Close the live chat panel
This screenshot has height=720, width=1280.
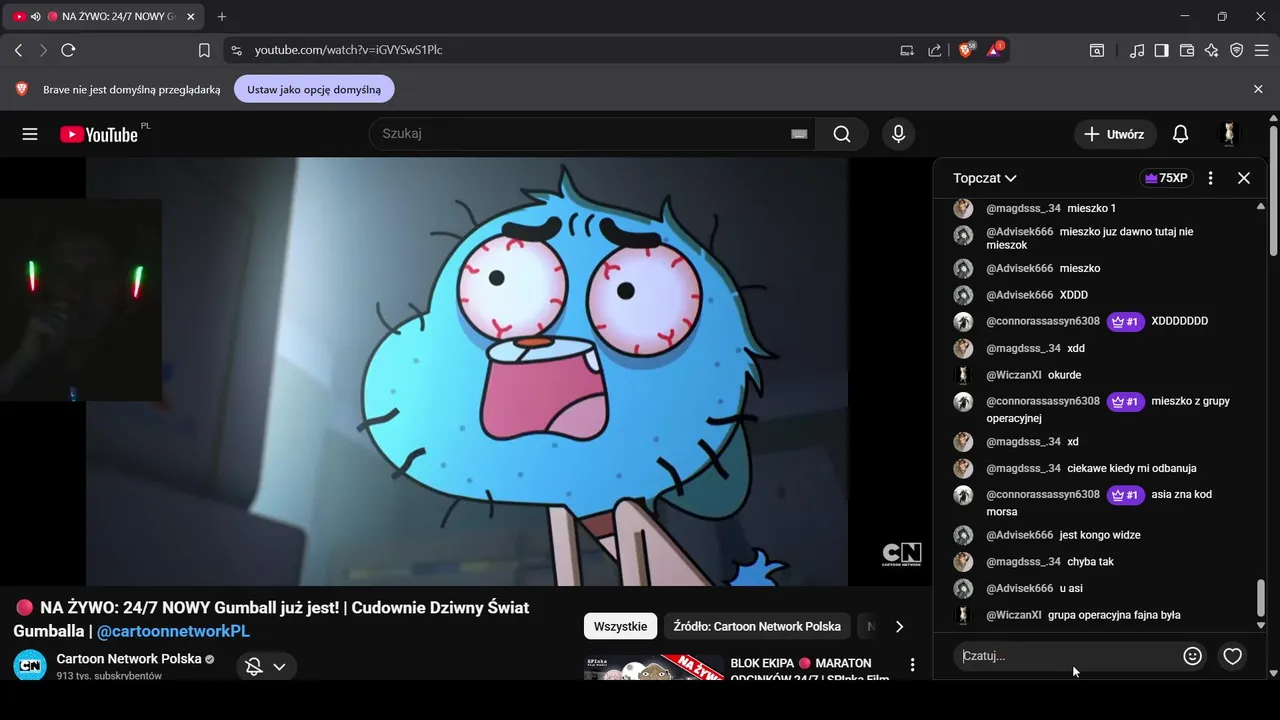pyautogui.click(x=1244, y=178)
